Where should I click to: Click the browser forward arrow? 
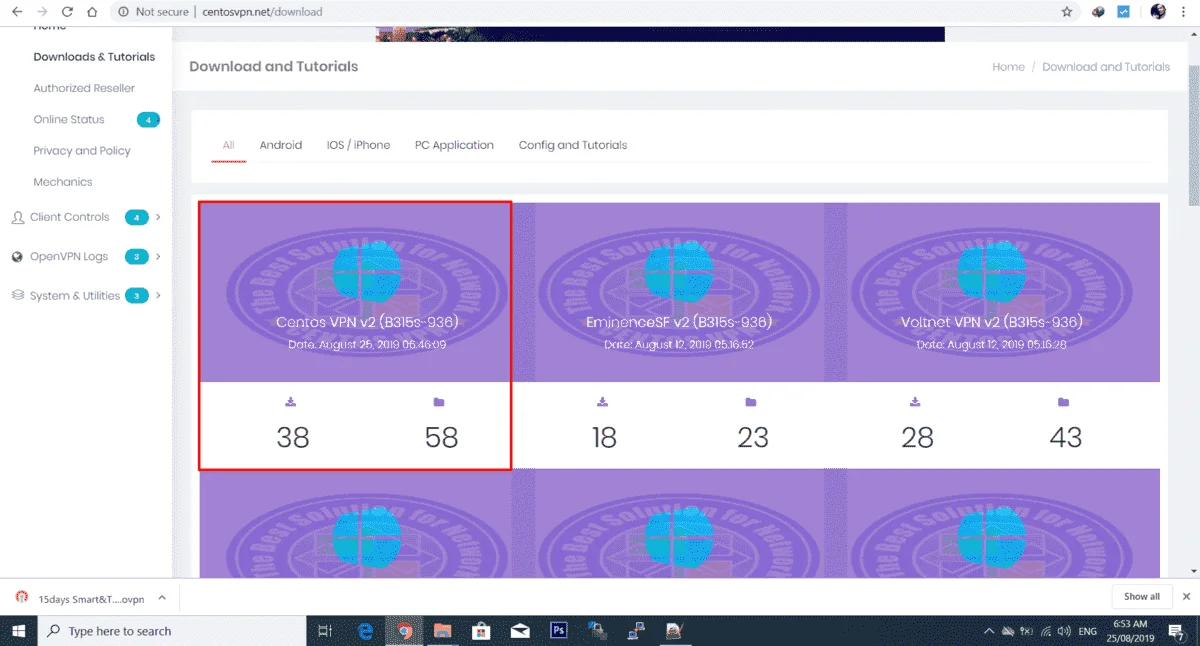(42, 12)
